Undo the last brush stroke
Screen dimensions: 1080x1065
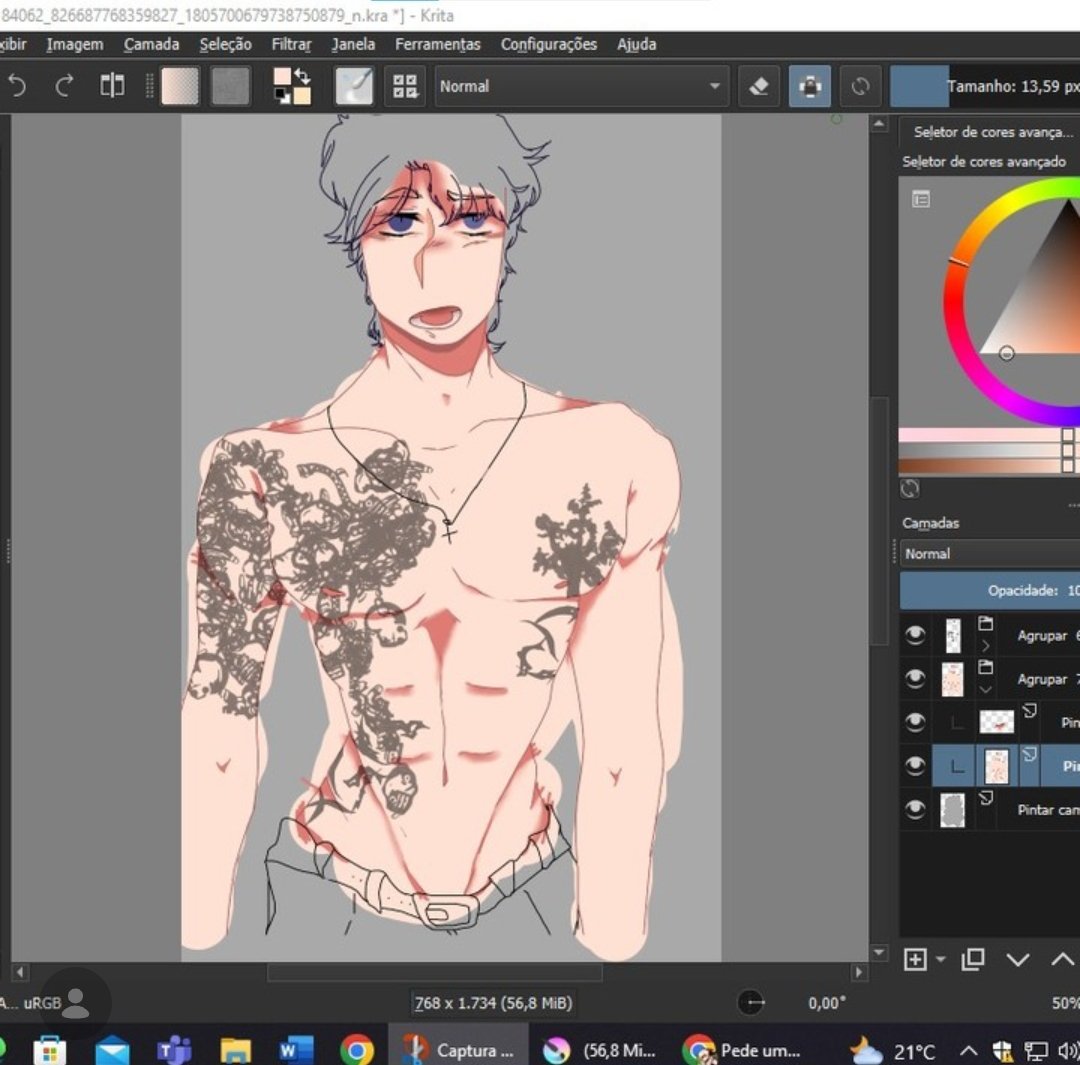[17, 86]
